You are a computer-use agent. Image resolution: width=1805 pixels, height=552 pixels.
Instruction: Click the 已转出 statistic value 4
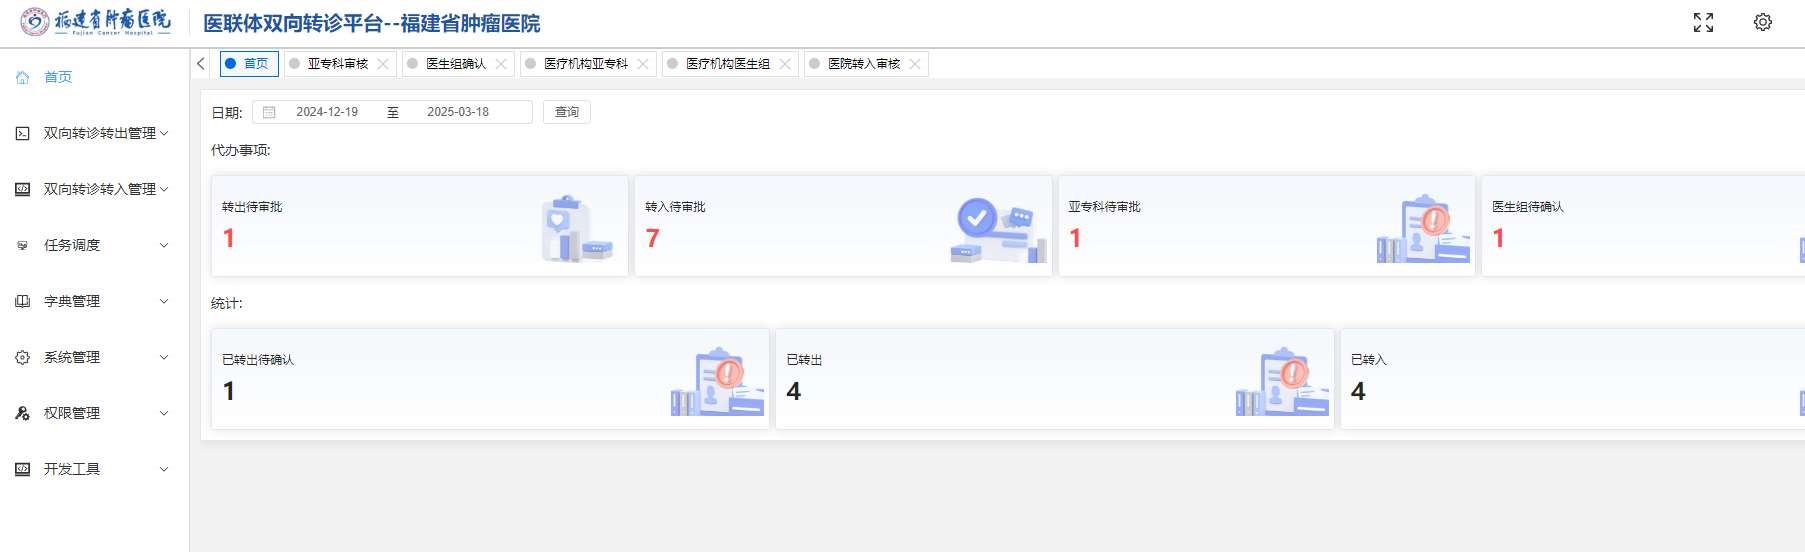(x=794, y=391)
